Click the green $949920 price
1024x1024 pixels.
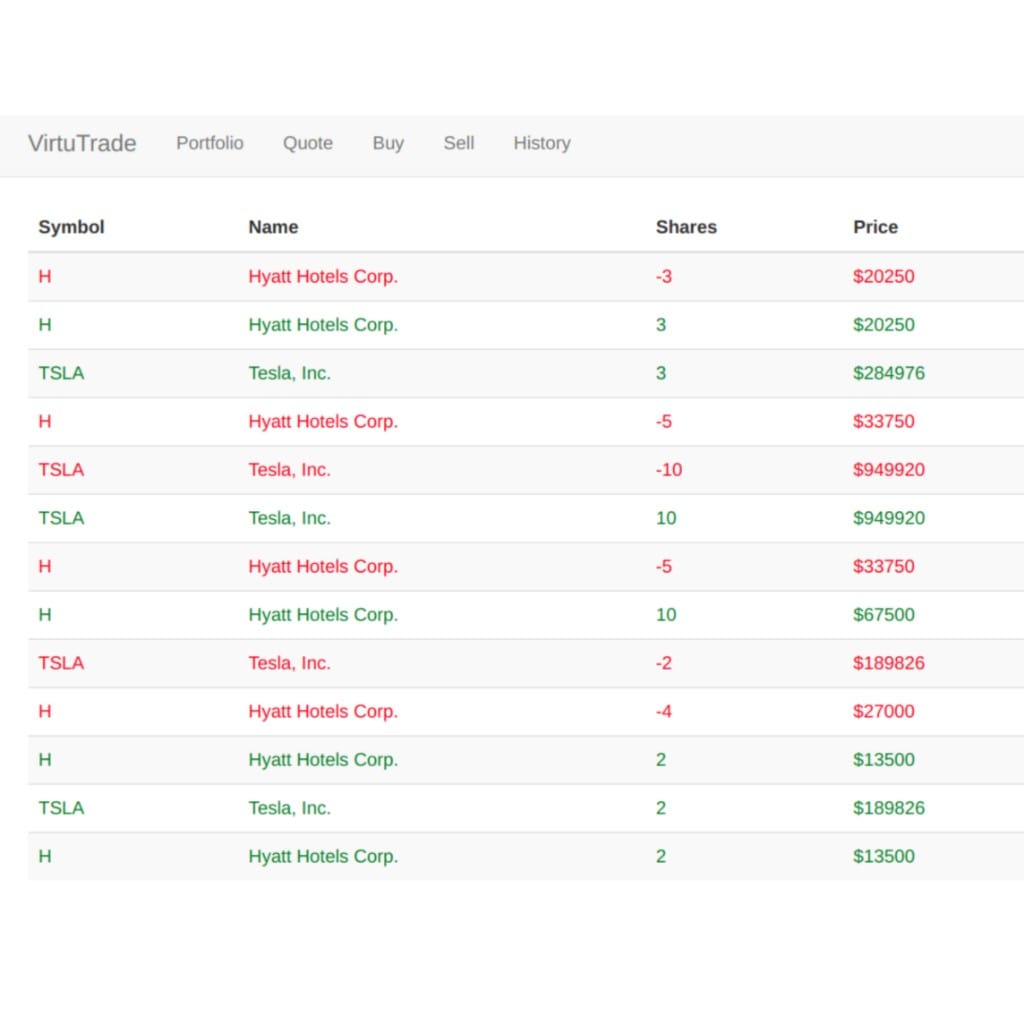(x=888, y=518)
